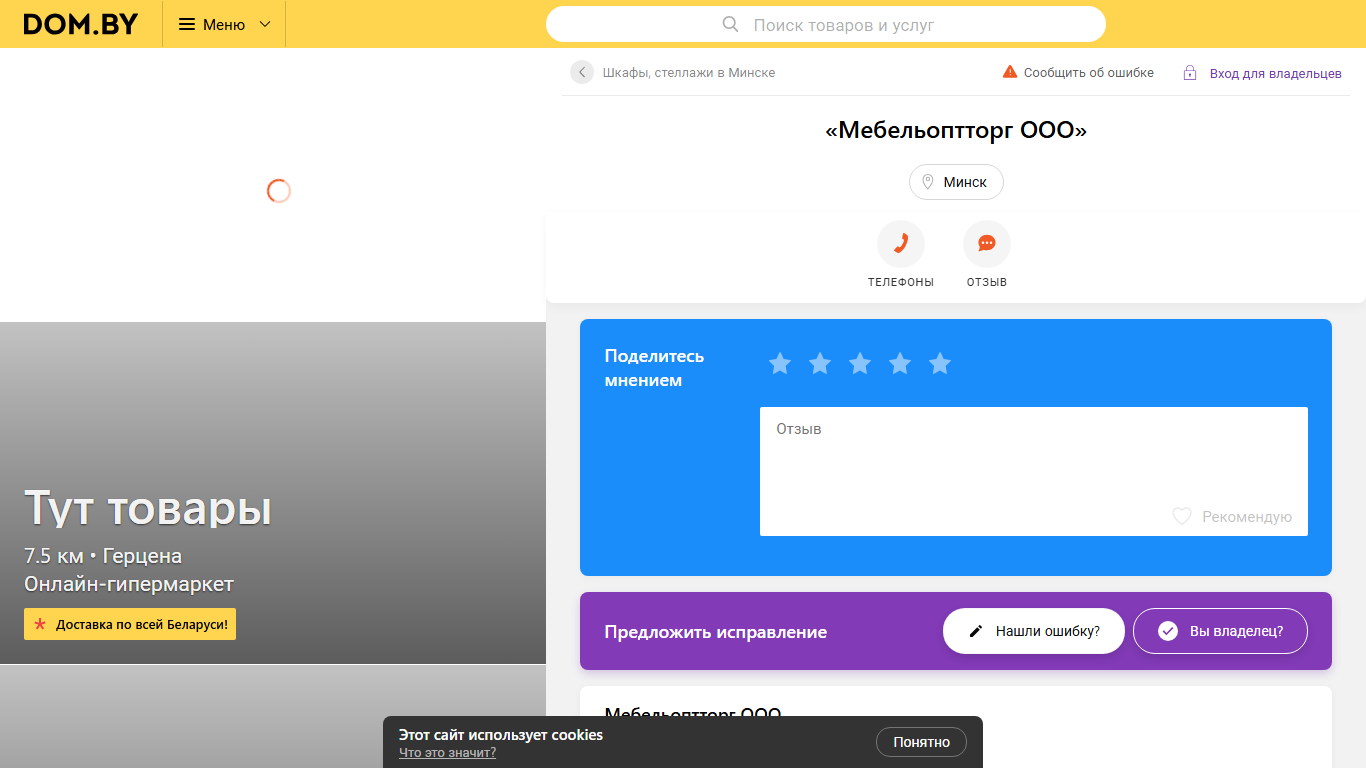Click the pencil icon in Нашли ошибку?
1366x768 pixels.
(977, 631)
